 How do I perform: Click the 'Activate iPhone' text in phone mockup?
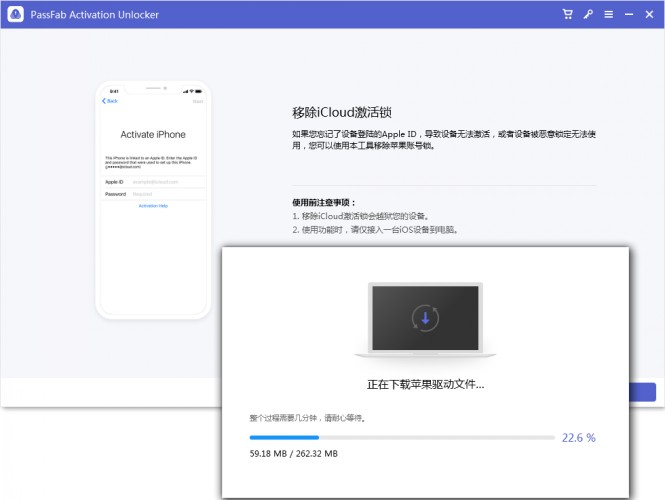coord(153,134)
